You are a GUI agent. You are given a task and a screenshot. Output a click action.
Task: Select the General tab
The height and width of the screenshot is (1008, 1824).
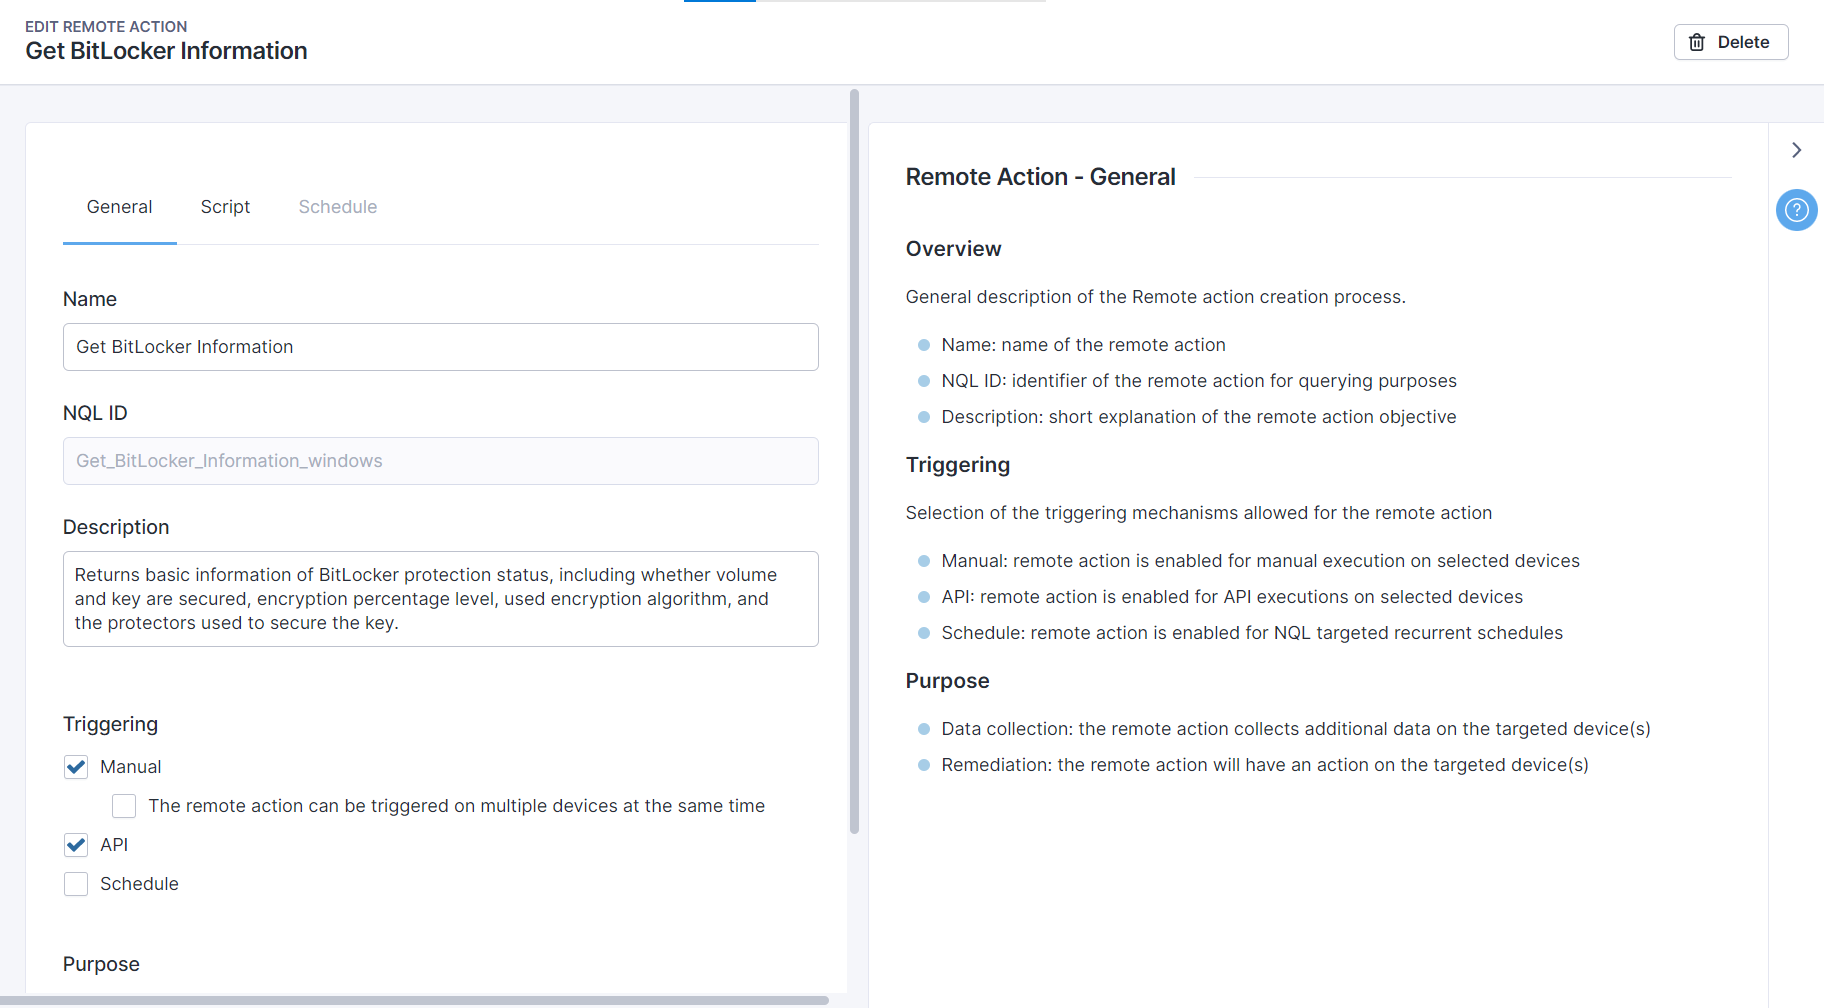point(119,207)
